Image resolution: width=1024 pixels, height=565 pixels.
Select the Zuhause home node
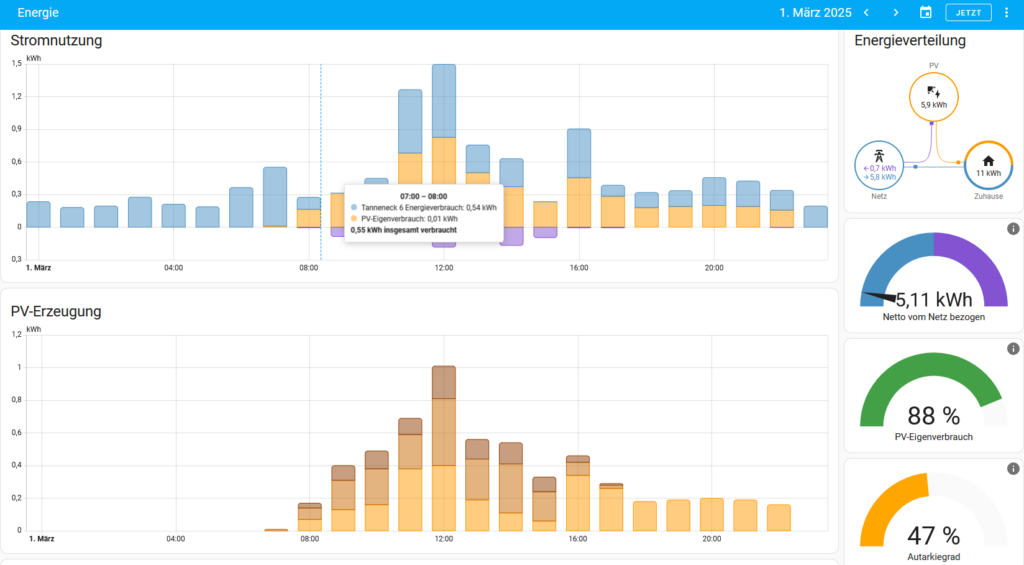click(x=988, y=165)
